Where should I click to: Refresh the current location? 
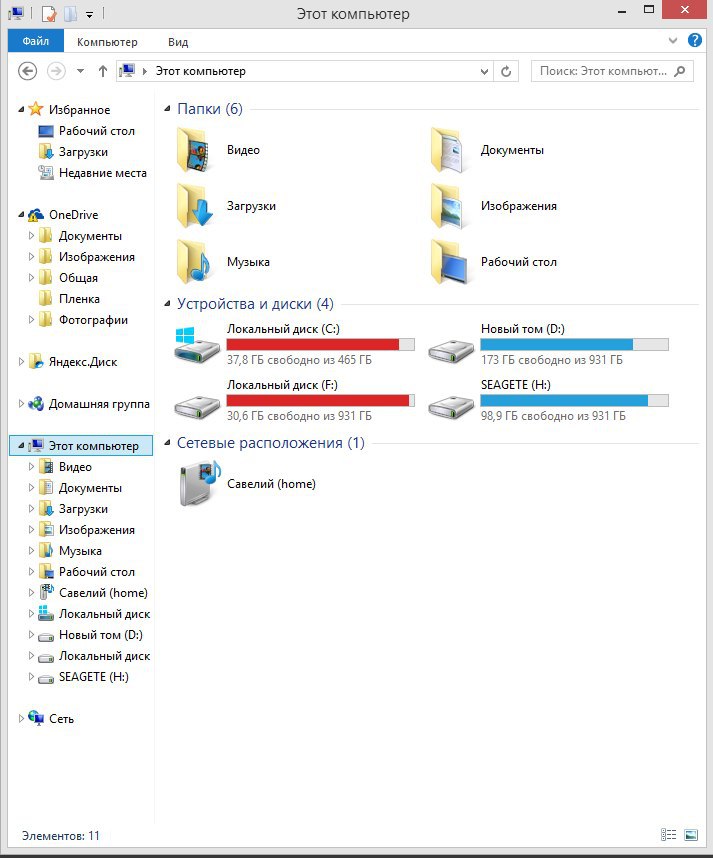coord(506,71)
